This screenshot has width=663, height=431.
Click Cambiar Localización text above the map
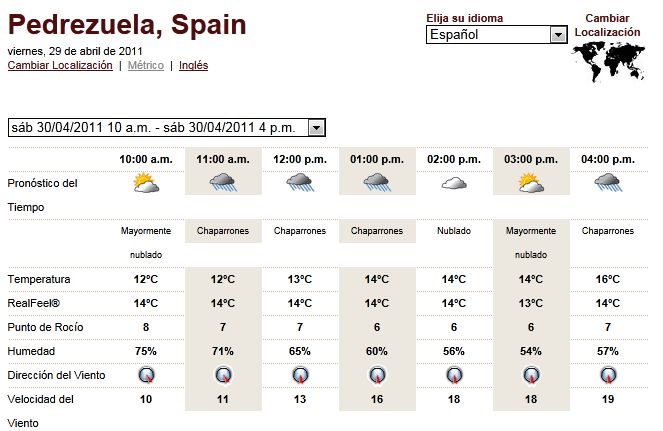[x=607, y=25]
